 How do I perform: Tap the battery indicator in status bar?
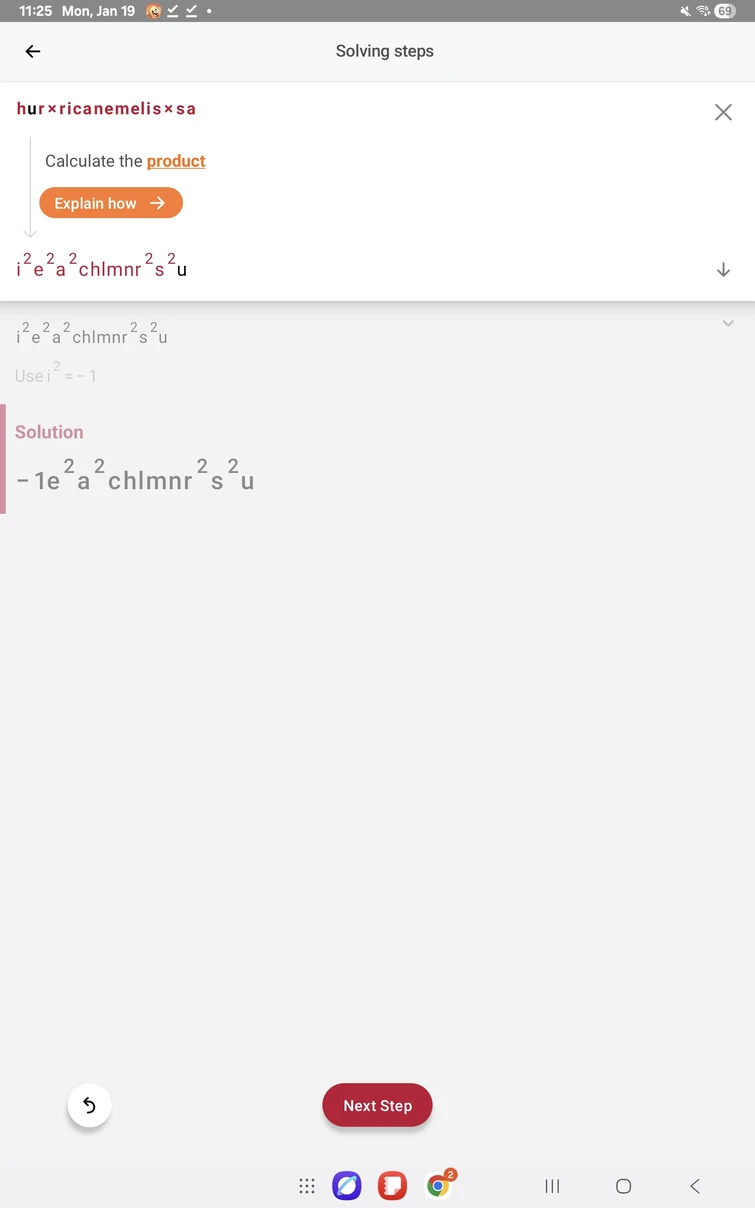[x=724, y=11]
